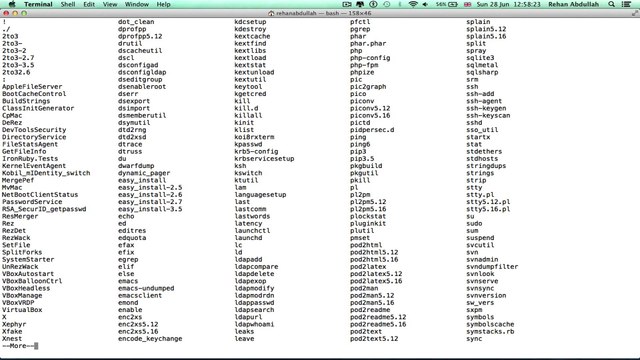Viewport: 640px width, 360px height.
Task: Open the Terminal application menu
Action: click(x=38, y=4)
